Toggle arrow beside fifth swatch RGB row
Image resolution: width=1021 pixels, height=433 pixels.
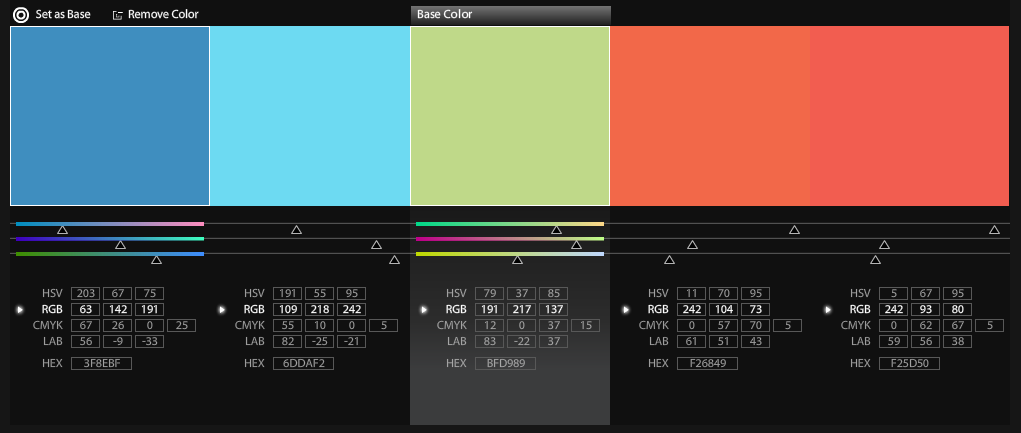pyautogui.click(x=828, y=310)
